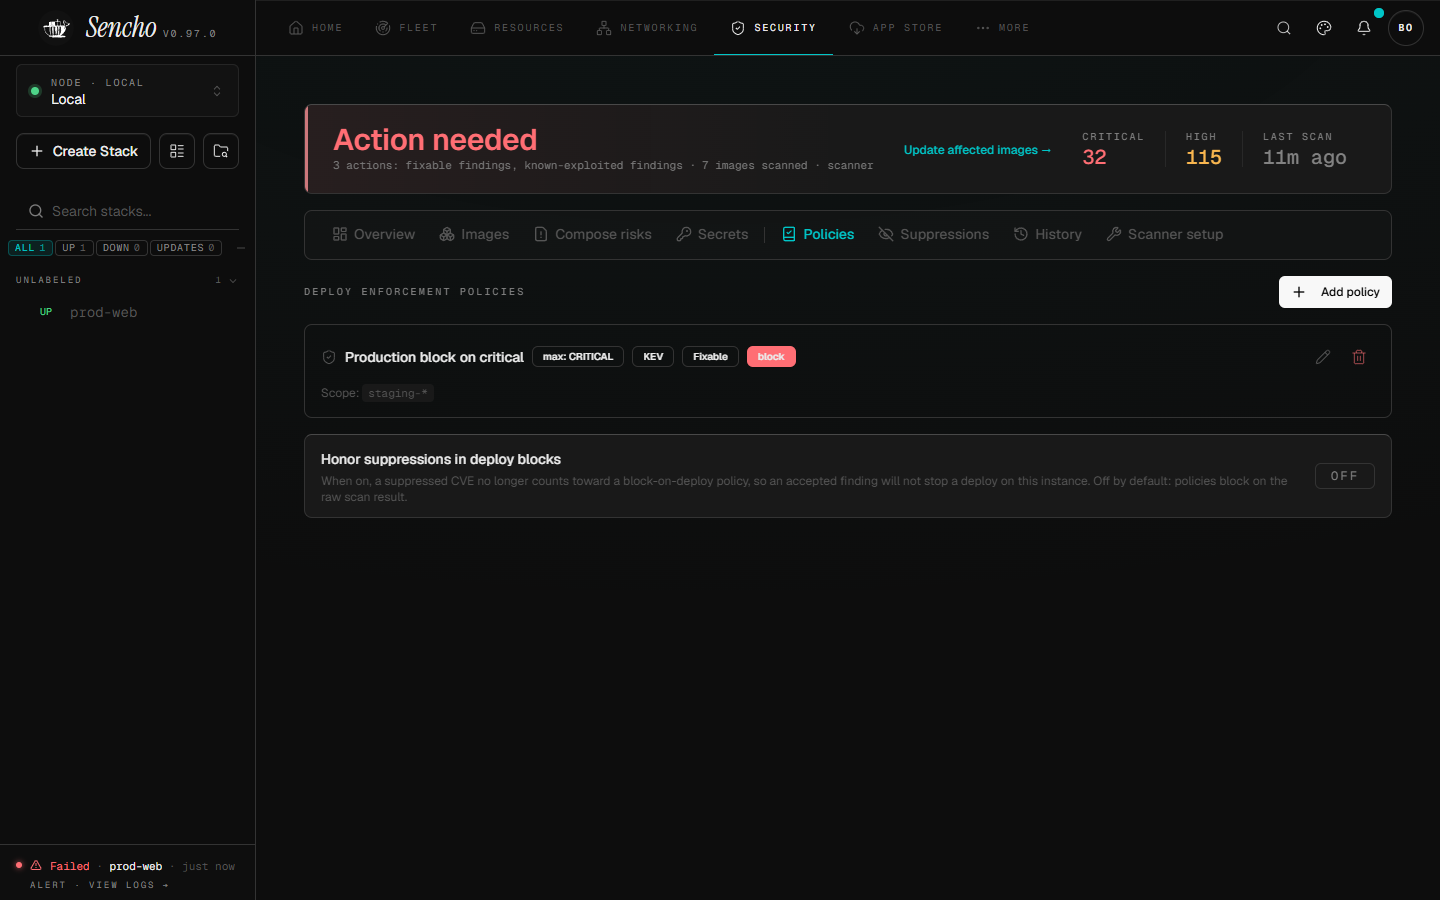Screen dimensions: 1440x900
Task: Click the 11m ago last scan value
Action: point(1305,157)
